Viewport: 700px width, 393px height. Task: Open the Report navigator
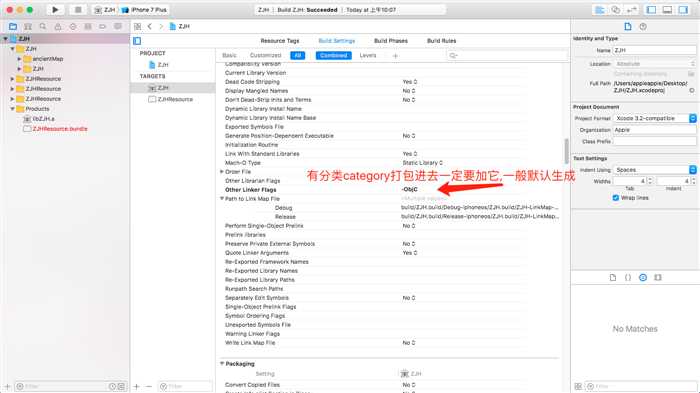point(118,27)
